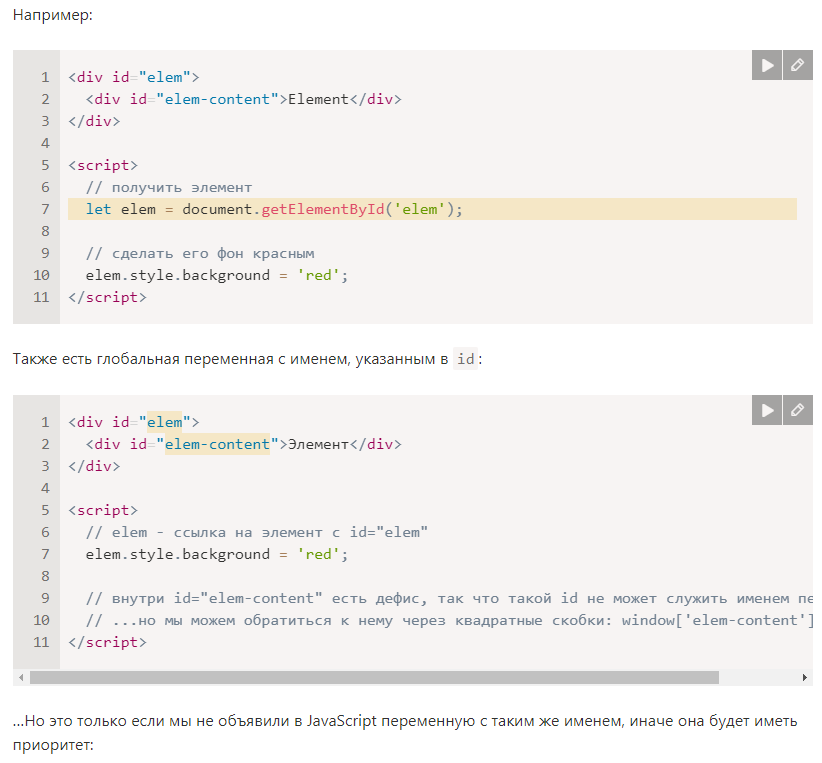Click the empty scrollbar track right of the thumb
The image size is (822, 763).
click(758, 678)
